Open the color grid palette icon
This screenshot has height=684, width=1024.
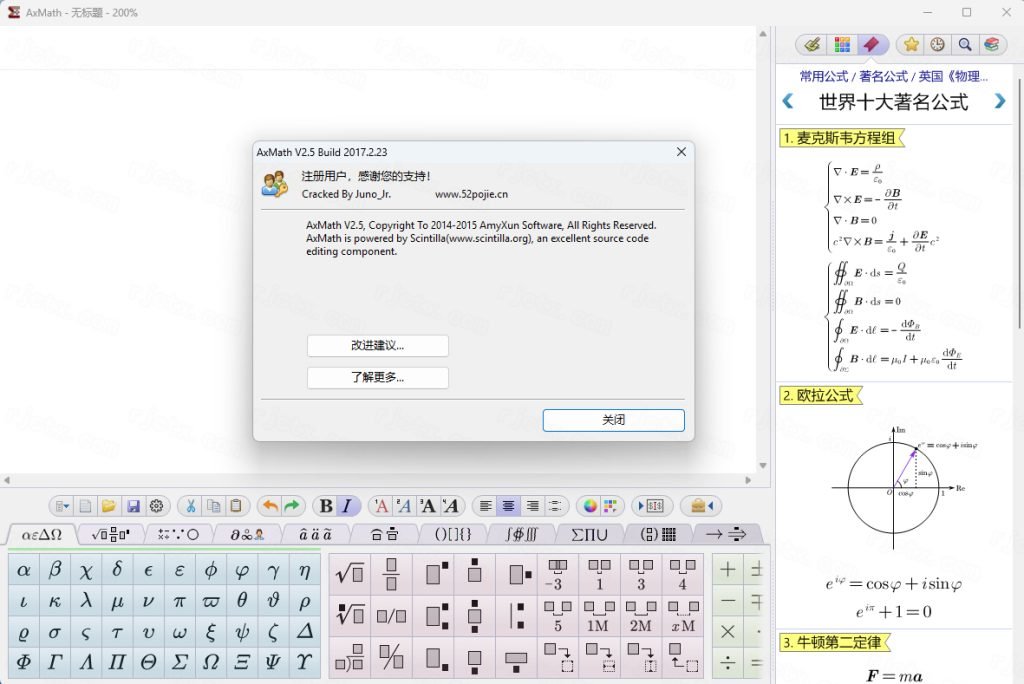(610, 506)
